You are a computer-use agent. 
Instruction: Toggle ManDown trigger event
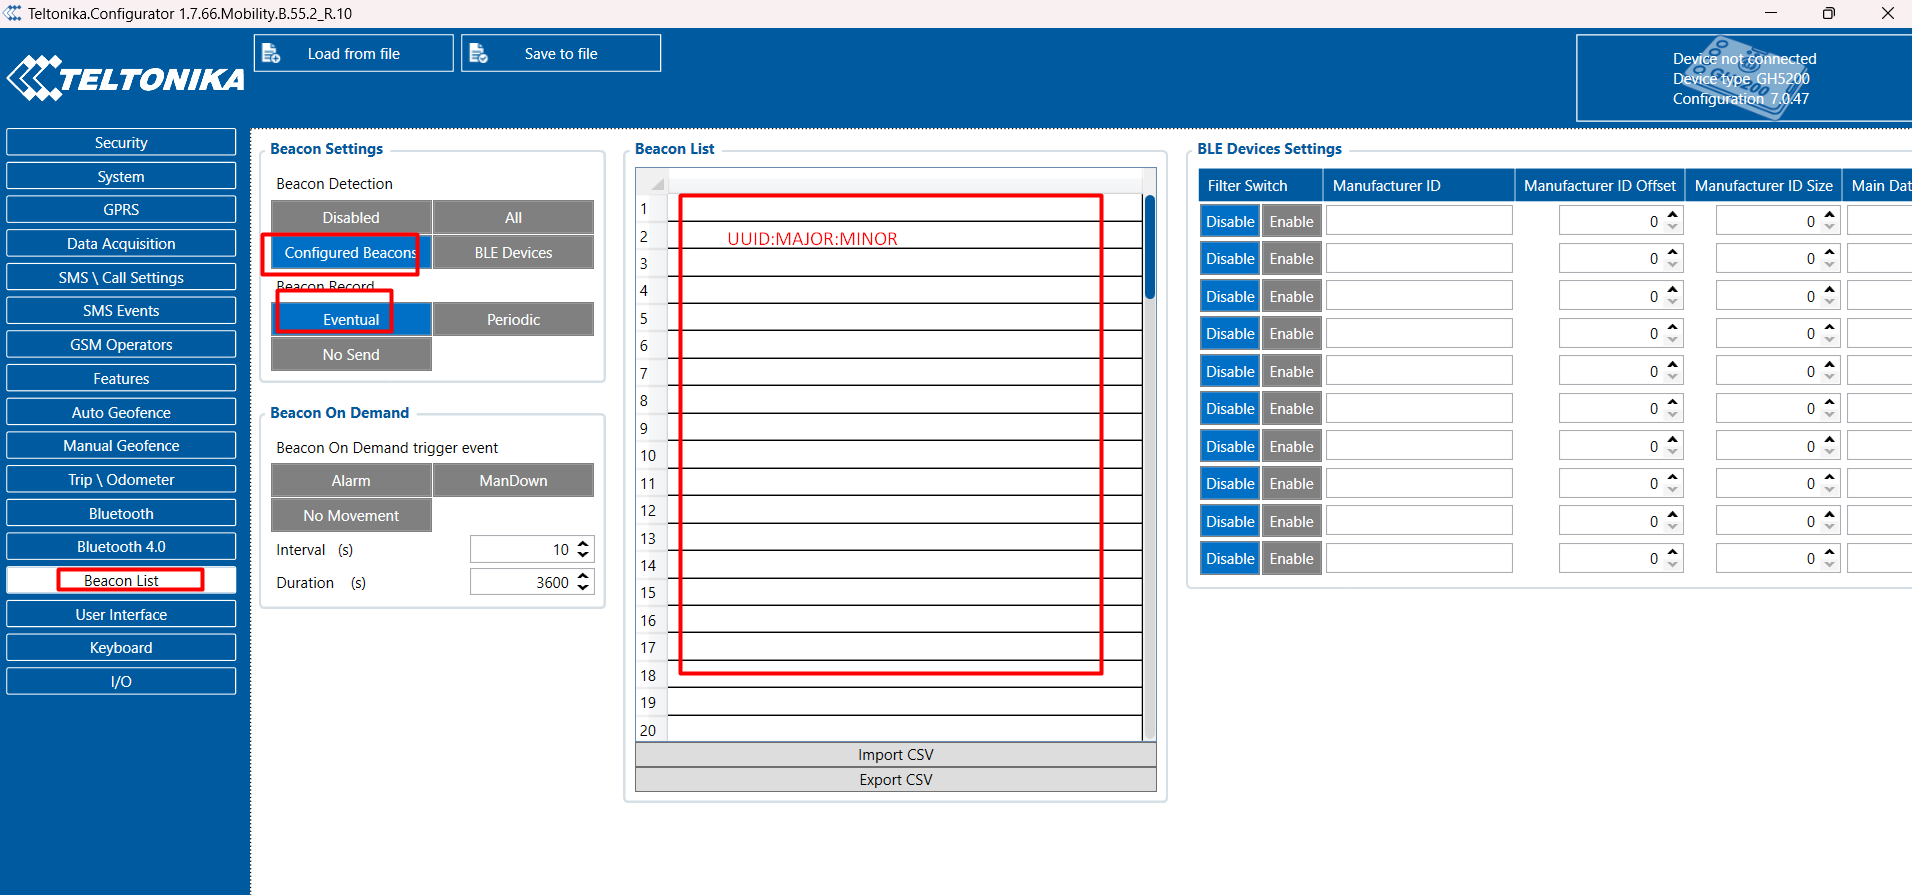[x=513, y=480]
